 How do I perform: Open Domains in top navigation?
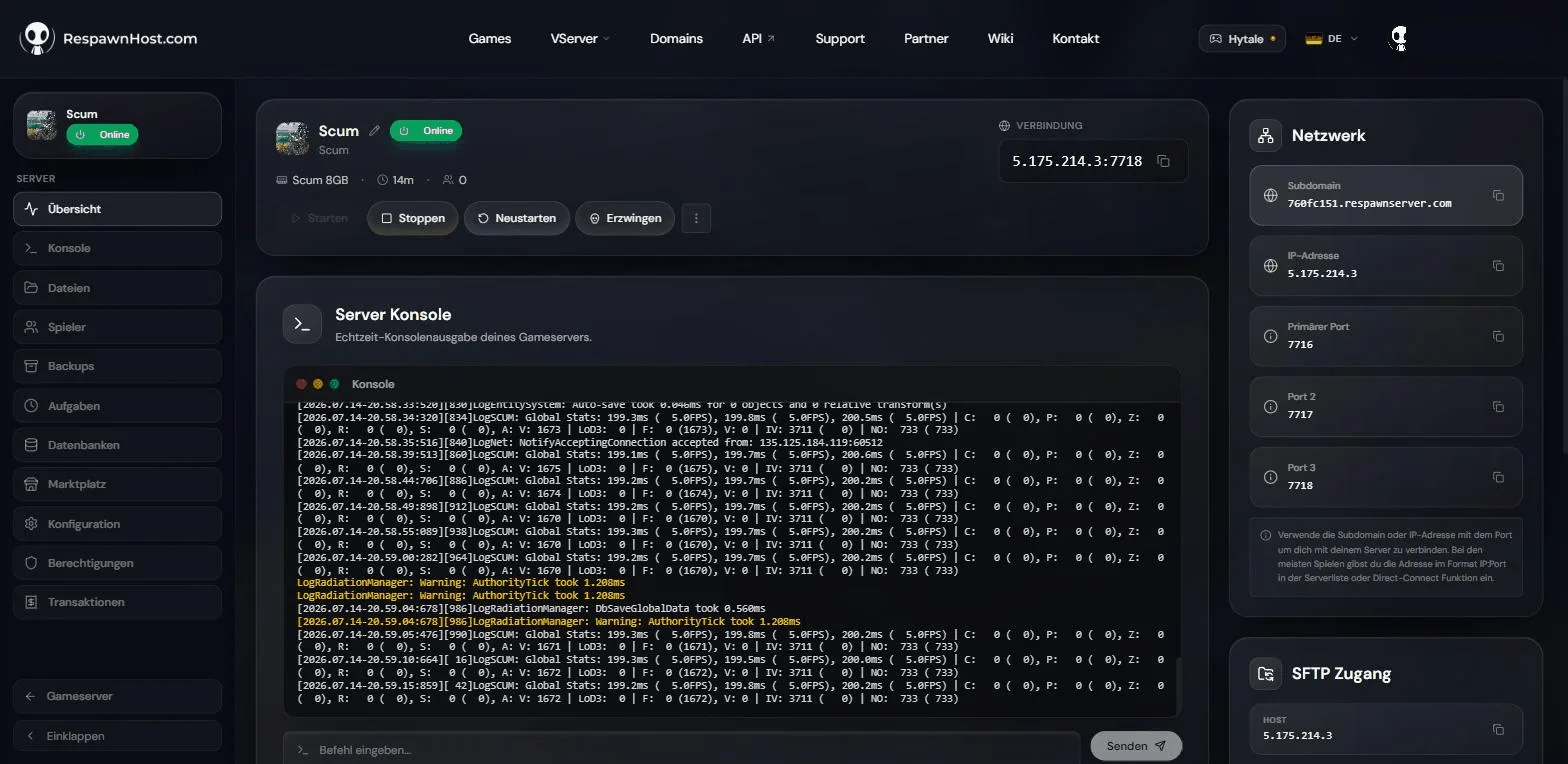676,39
